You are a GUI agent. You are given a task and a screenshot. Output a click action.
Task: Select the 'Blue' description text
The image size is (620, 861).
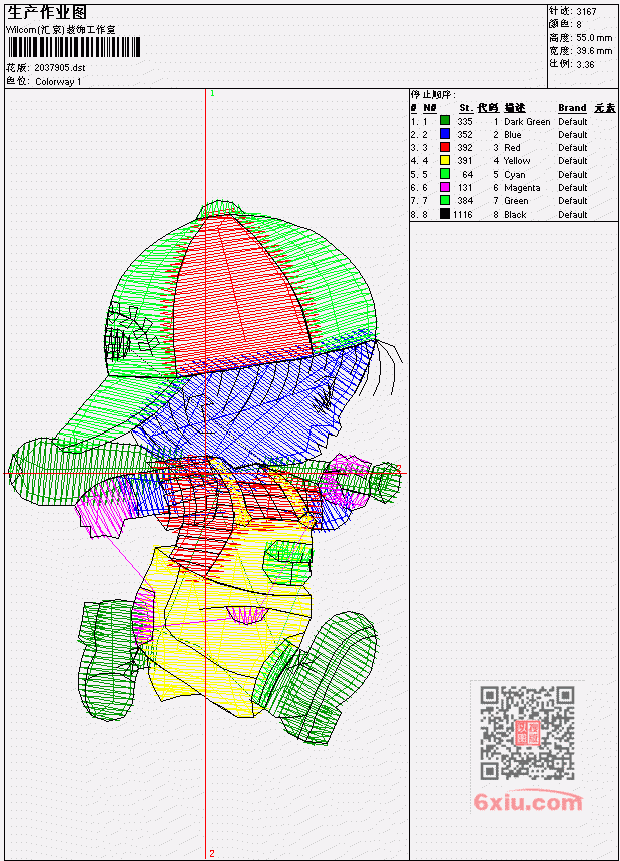click(512, 135)
